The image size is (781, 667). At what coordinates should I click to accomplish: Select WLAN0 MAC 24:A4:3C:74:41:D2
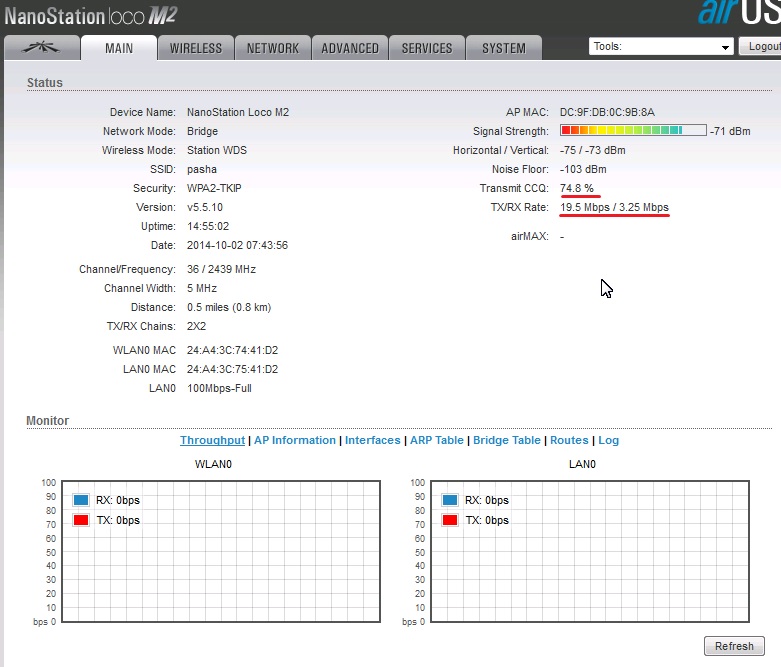[233, 350]
